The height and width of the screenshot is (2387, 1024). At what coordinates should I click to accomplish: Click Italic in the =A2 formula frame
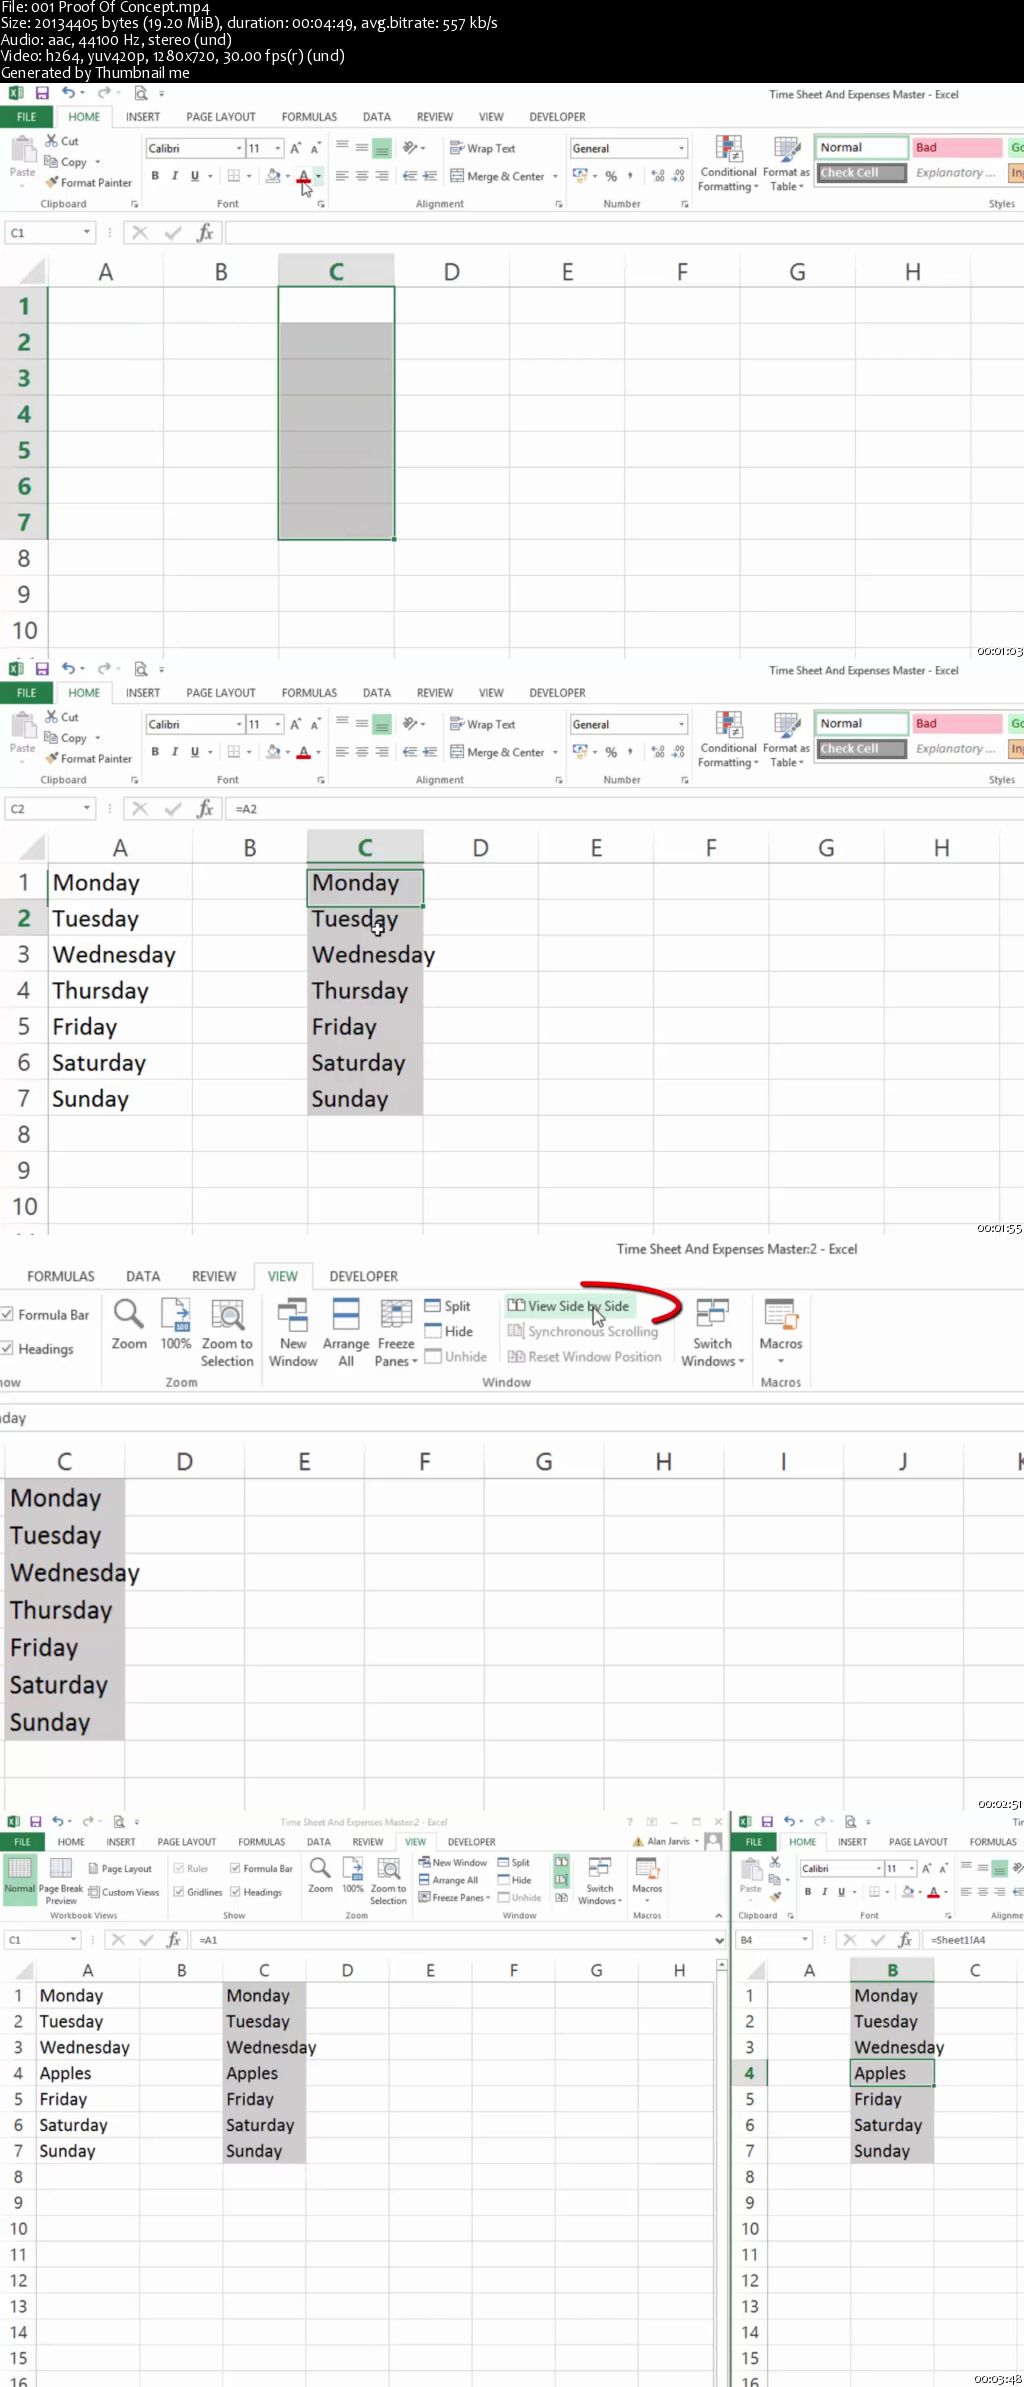pos(175,752)
